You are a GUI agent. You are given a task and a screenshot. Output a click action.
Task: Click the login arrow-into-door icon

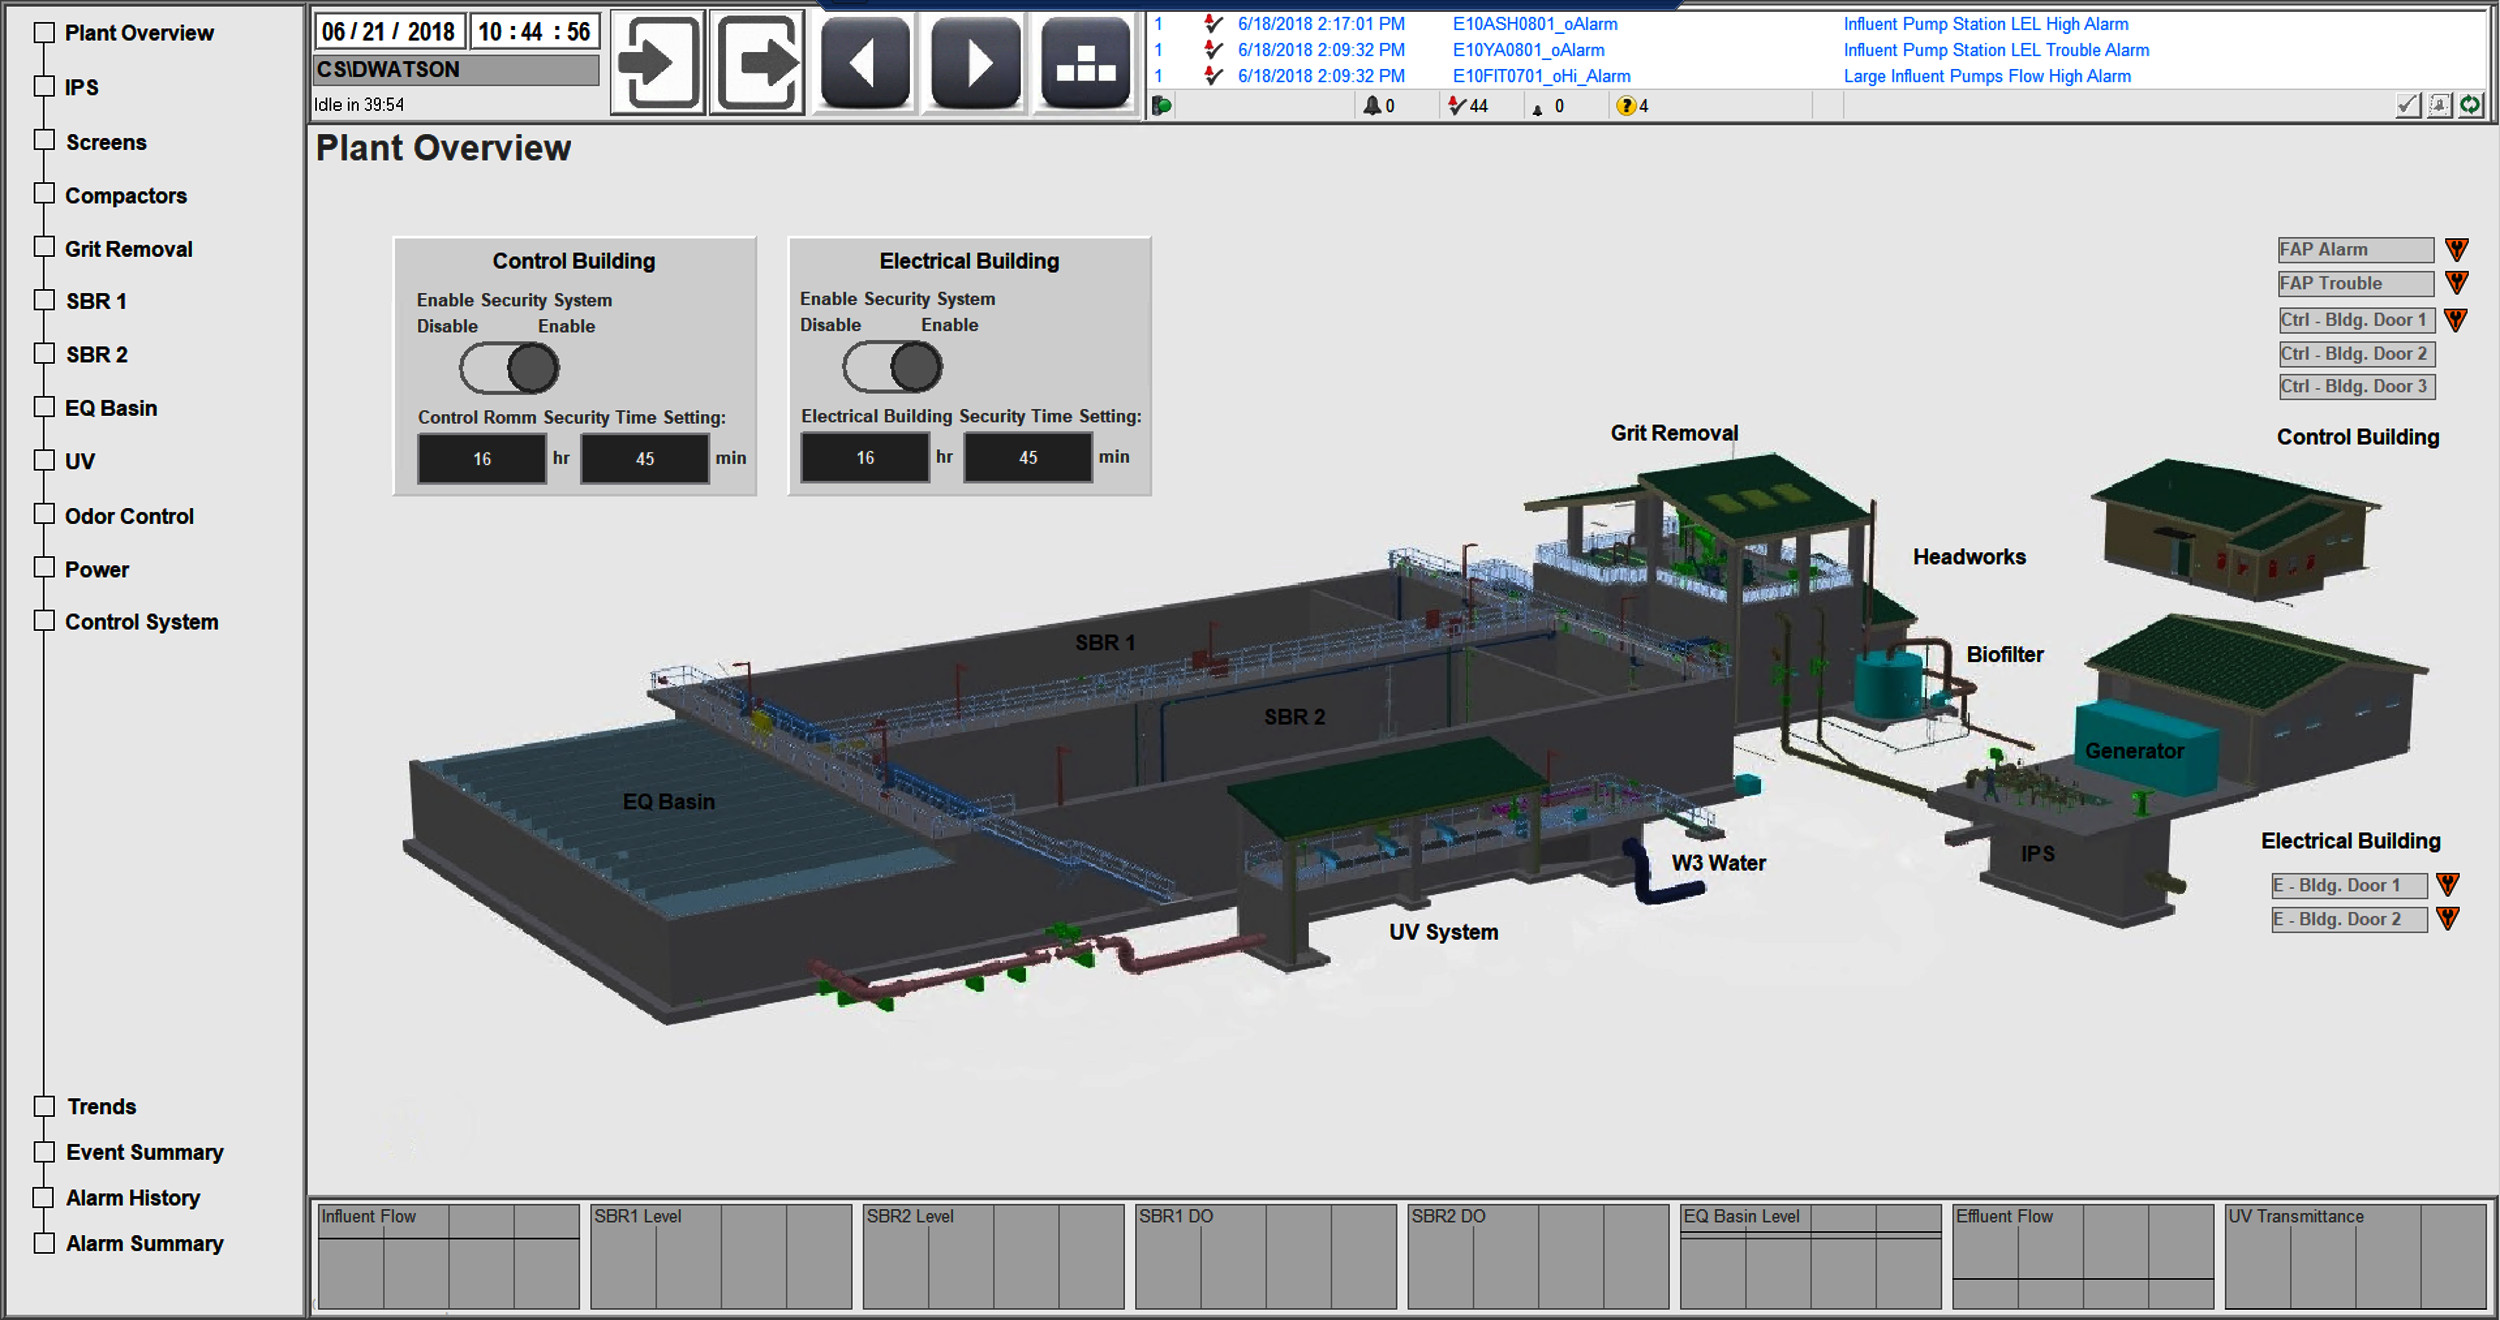658,63
